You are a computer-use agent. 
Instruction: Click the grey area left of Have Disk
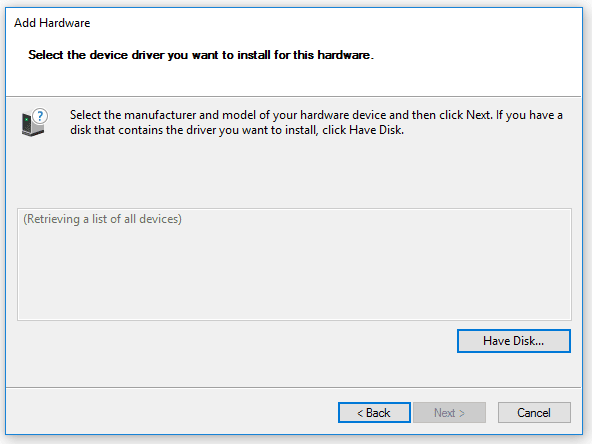click(234, 341)
